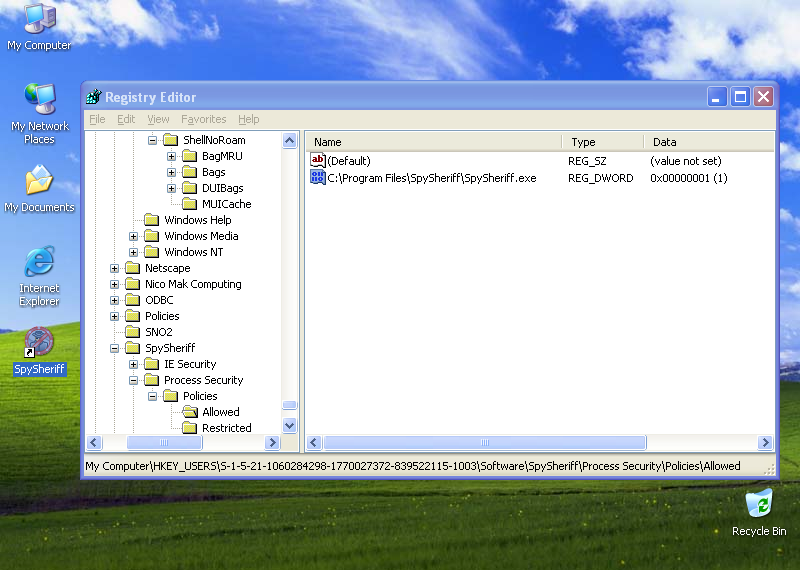This screenshot has width=800, height=570.
Task: Open the Edit menu
Action: pos(126,119)
